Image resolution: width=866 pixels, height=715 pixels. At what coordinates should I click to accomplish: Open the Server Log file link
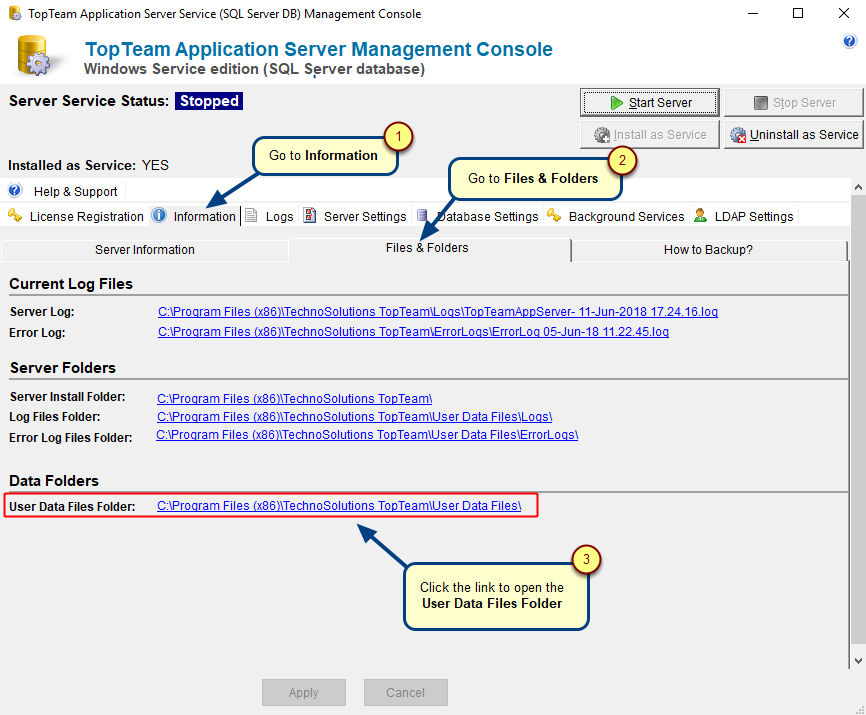click(x=438, y=312)
